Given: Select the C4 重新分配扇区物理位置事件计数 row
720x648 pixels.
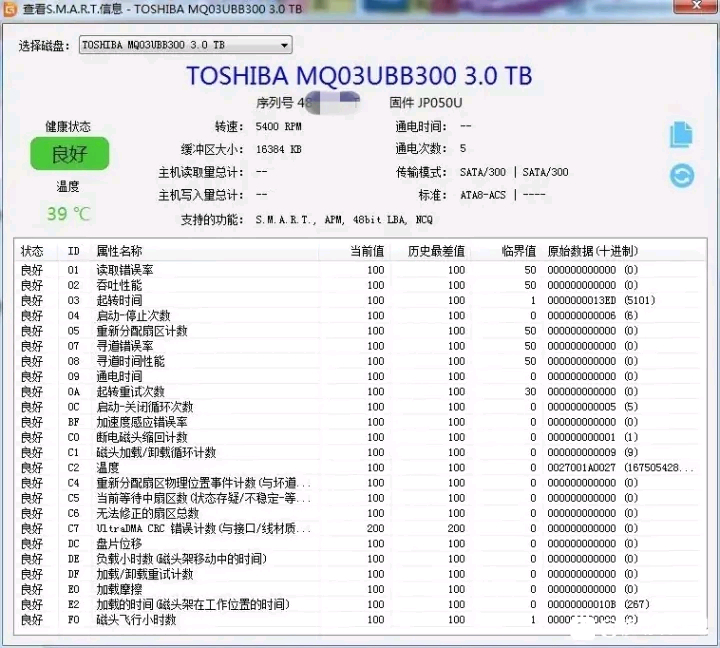Looking at the screenshot, I should [360, 482].
